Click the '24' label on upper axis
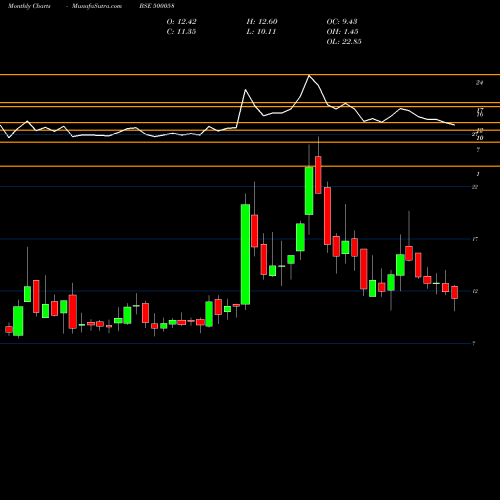Image resolution: width=500 pixels, height=500 pixels. coord(479,83)
